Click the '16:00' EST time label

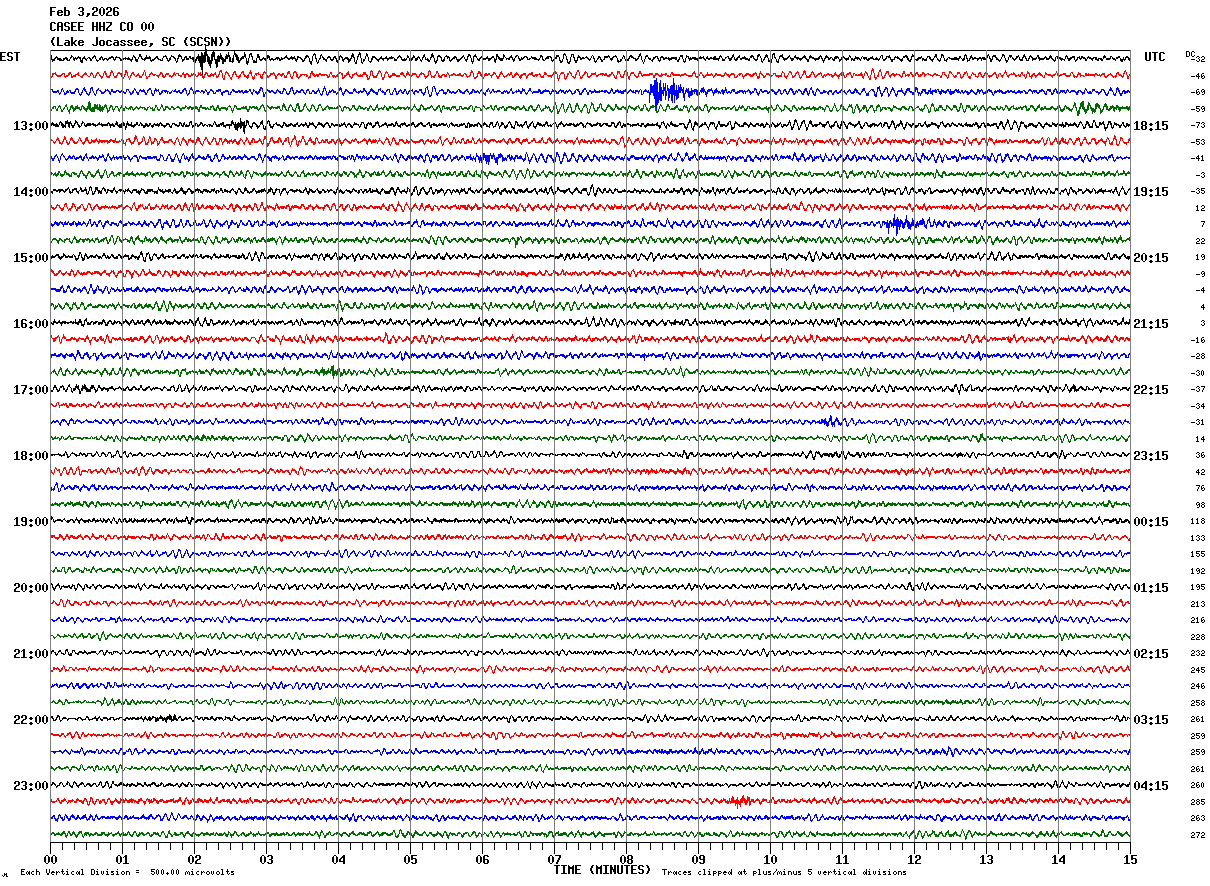pos(31,324)
